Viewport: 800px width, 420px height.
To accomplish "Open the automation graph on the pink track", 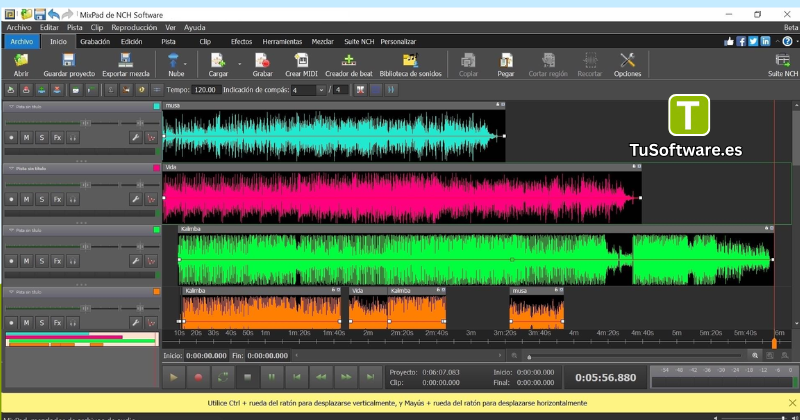I will 151,199.
